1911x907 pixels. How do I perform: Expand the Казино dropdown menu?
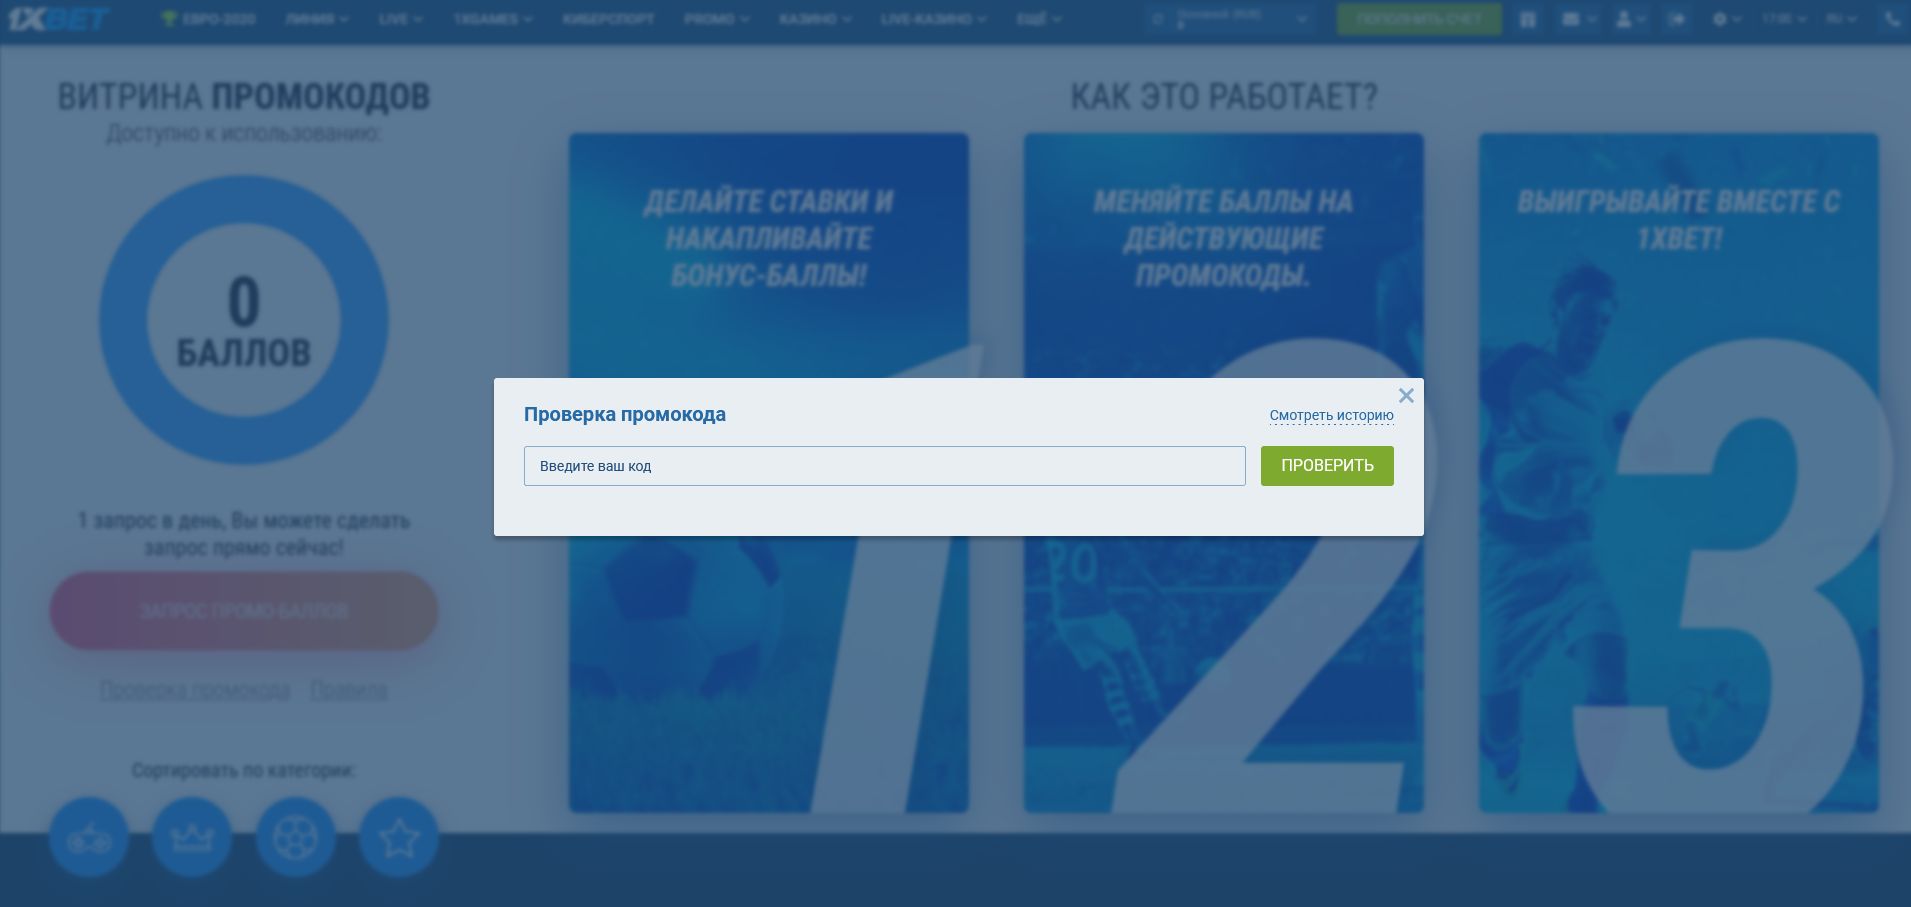[x=816, y=19]
